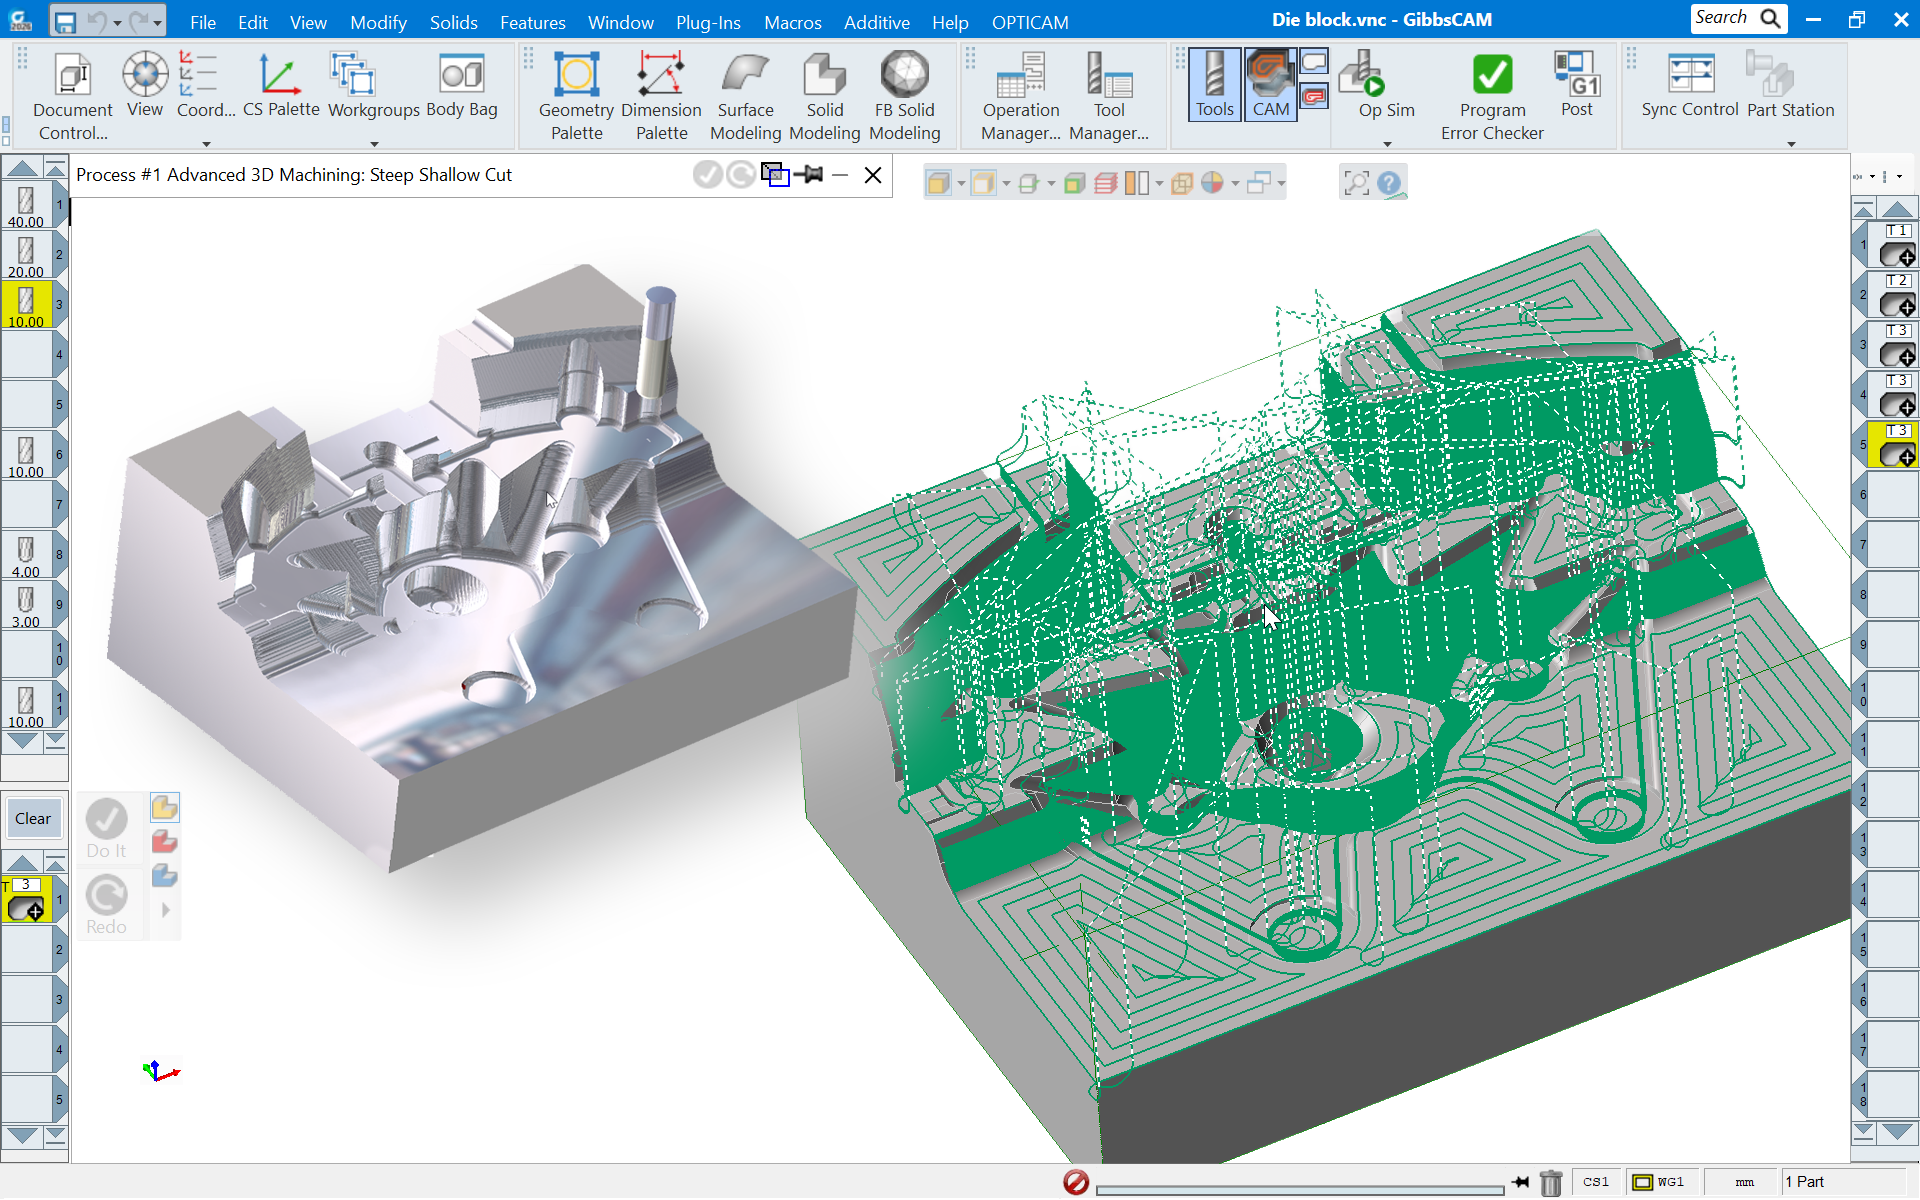Open the Plug-Ins menu
Screen dimensions: 1920x1200
(x=707, y=22)
